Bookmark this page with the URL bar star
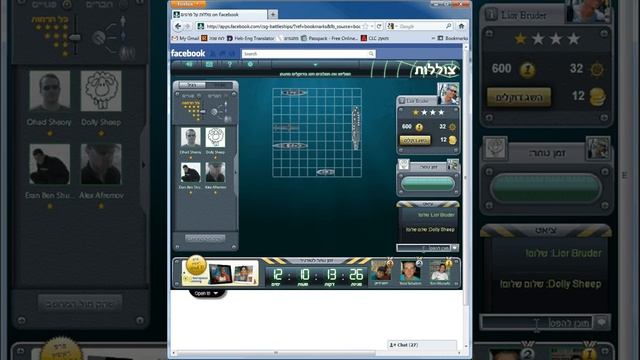Screen dimensions: 640x360 (365, 26)
